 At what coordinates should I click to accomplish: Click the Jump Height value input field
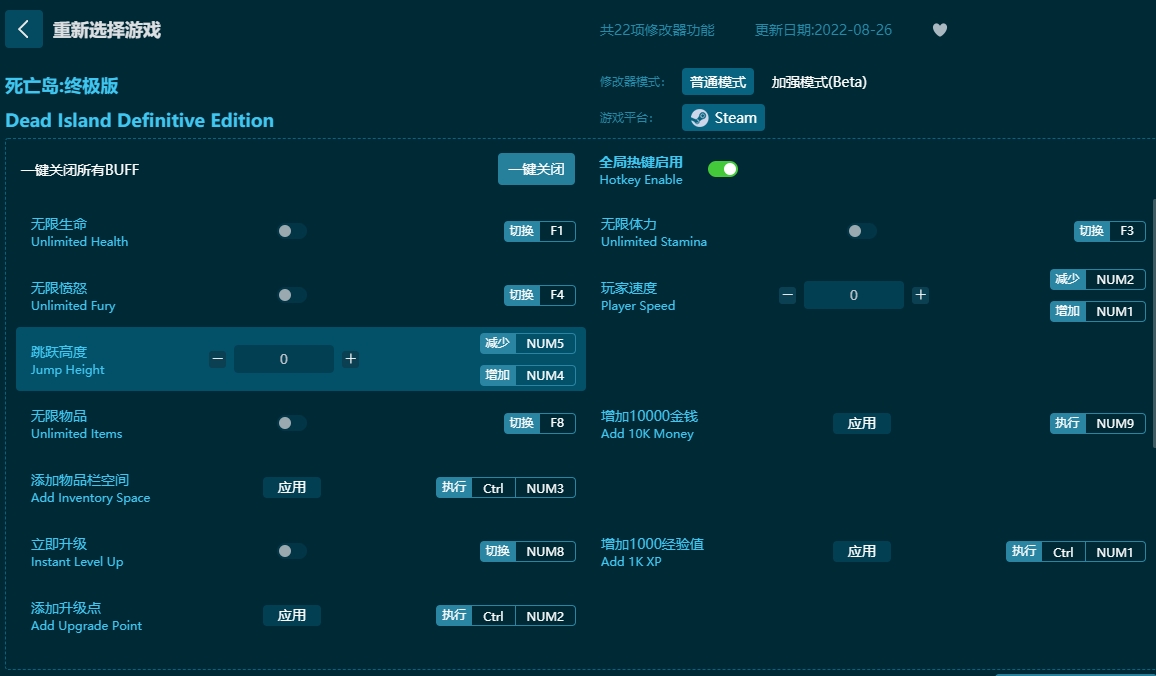284,358
